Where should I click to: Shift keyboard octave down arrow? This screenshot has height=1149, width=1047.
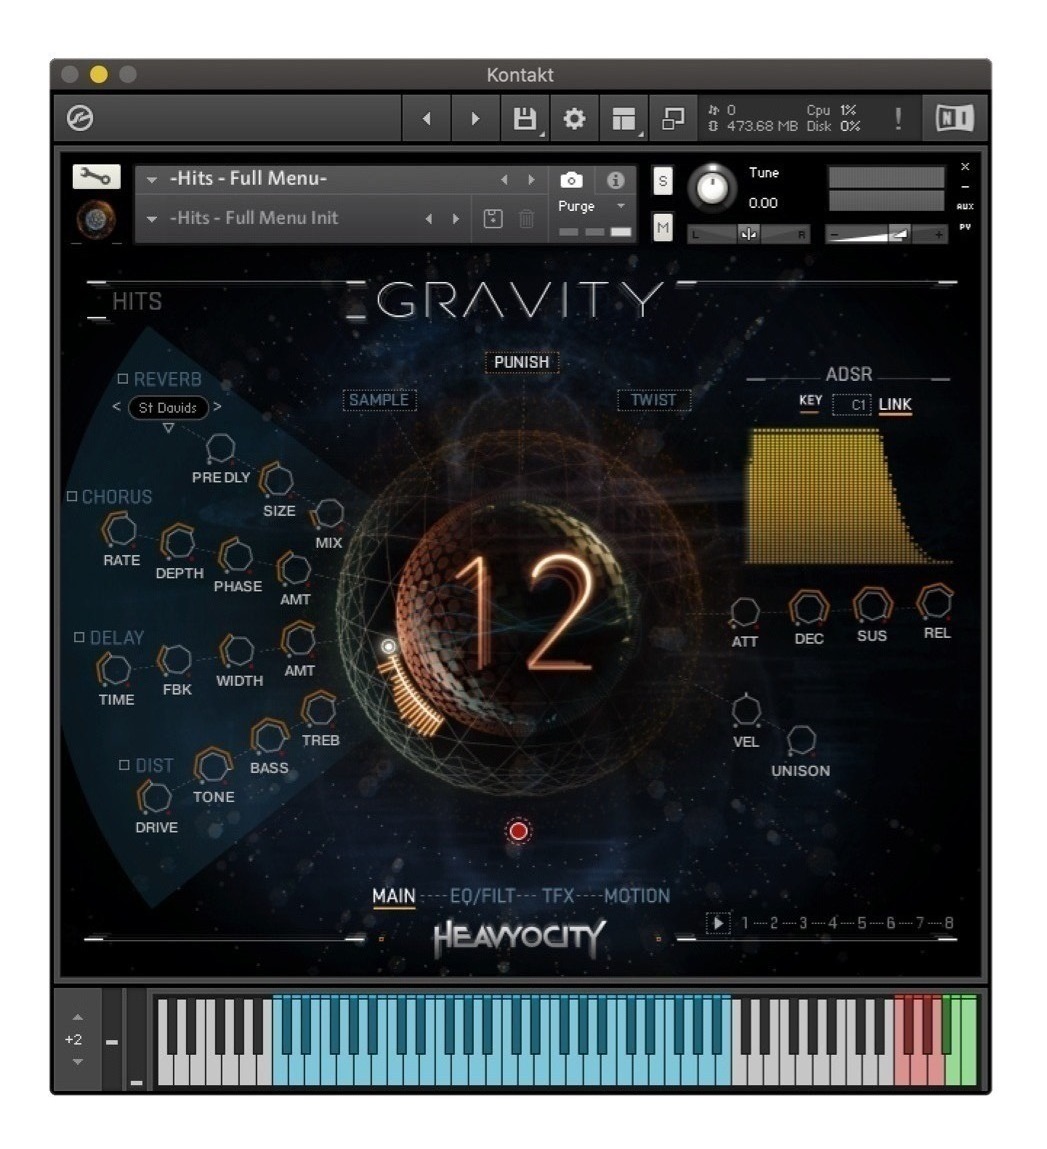pos(78,1061)
